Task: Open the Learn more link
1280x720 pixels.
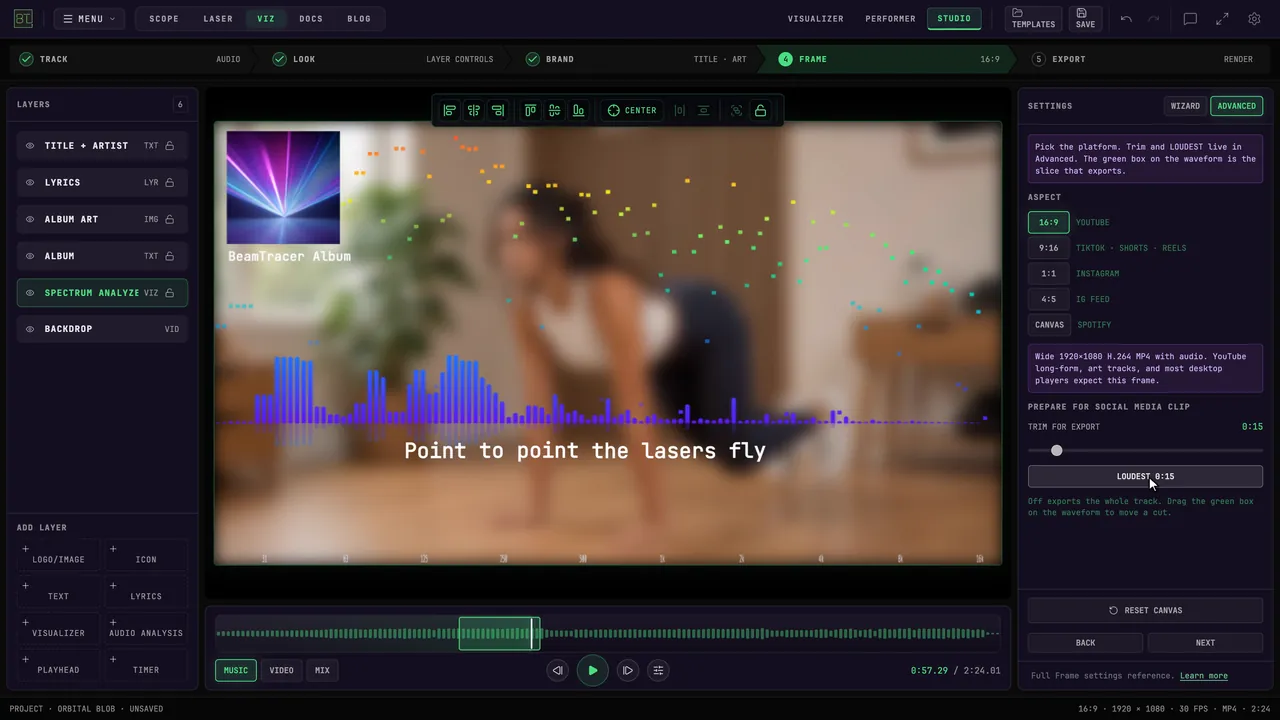Action: tap(1203, 676)
